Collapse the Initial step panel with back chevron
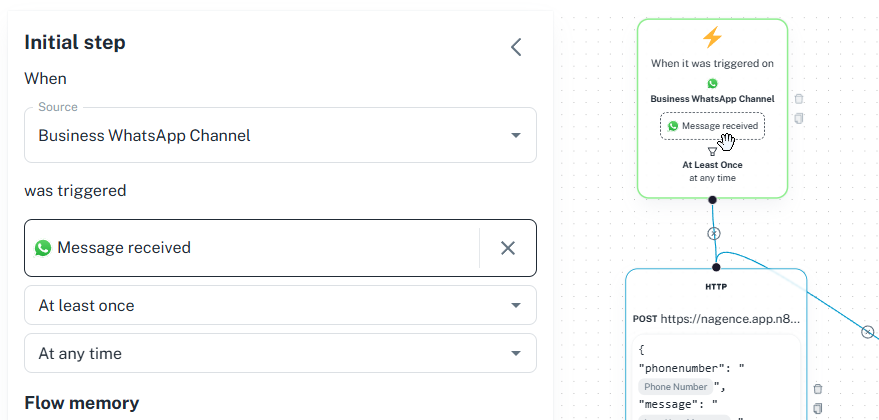879x420 pixels. point(516,47)
